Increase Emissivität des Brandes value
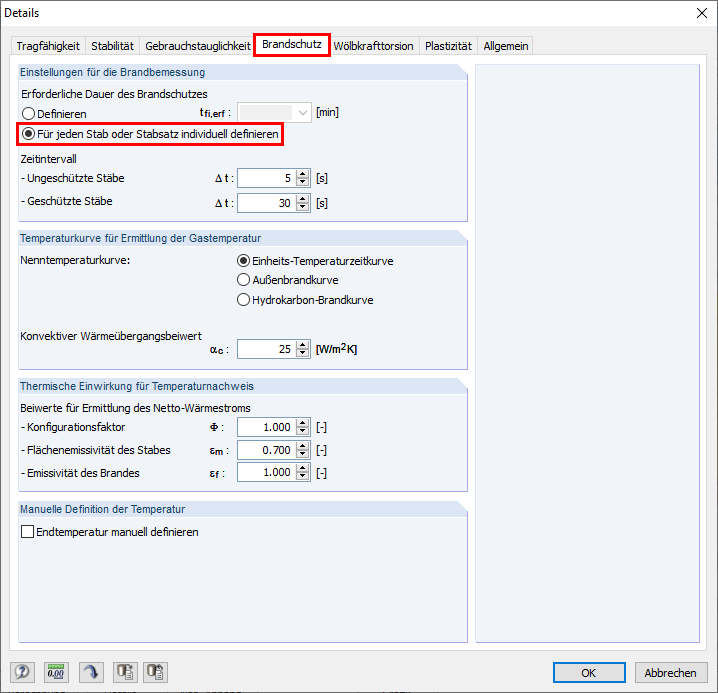Screen dimensions: 718x693 pyautogui.click(x=302, y=468)
